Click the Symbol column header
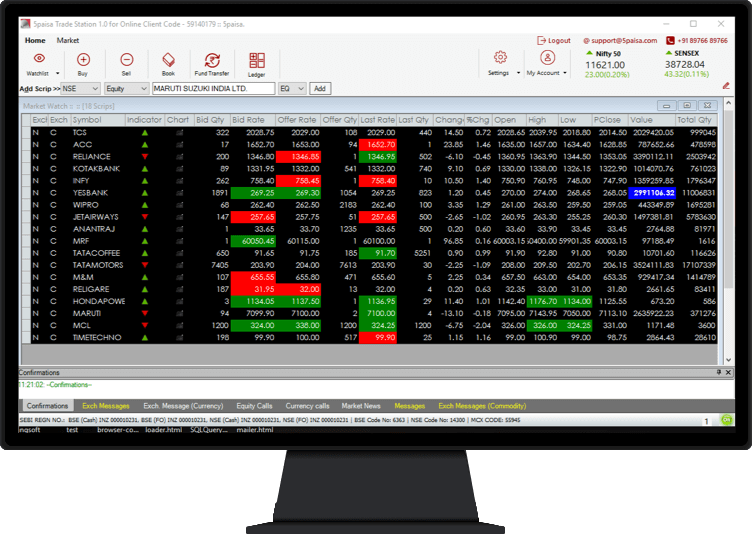 tap(98, 120)
